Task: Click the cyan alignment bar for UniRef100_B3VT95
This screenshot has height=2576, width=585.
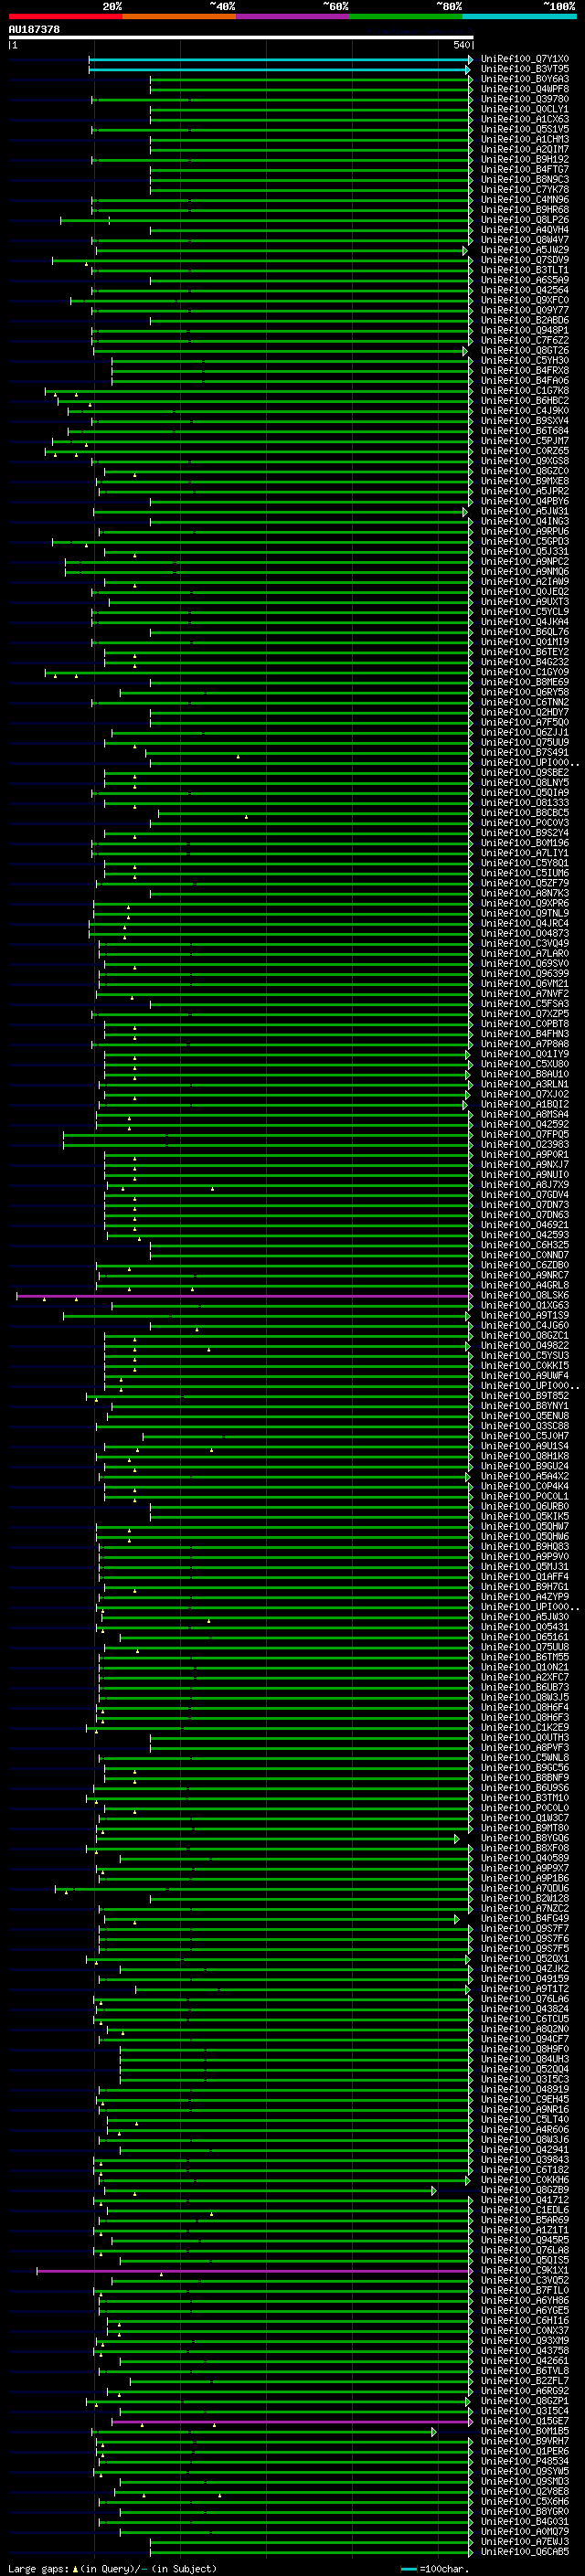Action: point(280,69)
